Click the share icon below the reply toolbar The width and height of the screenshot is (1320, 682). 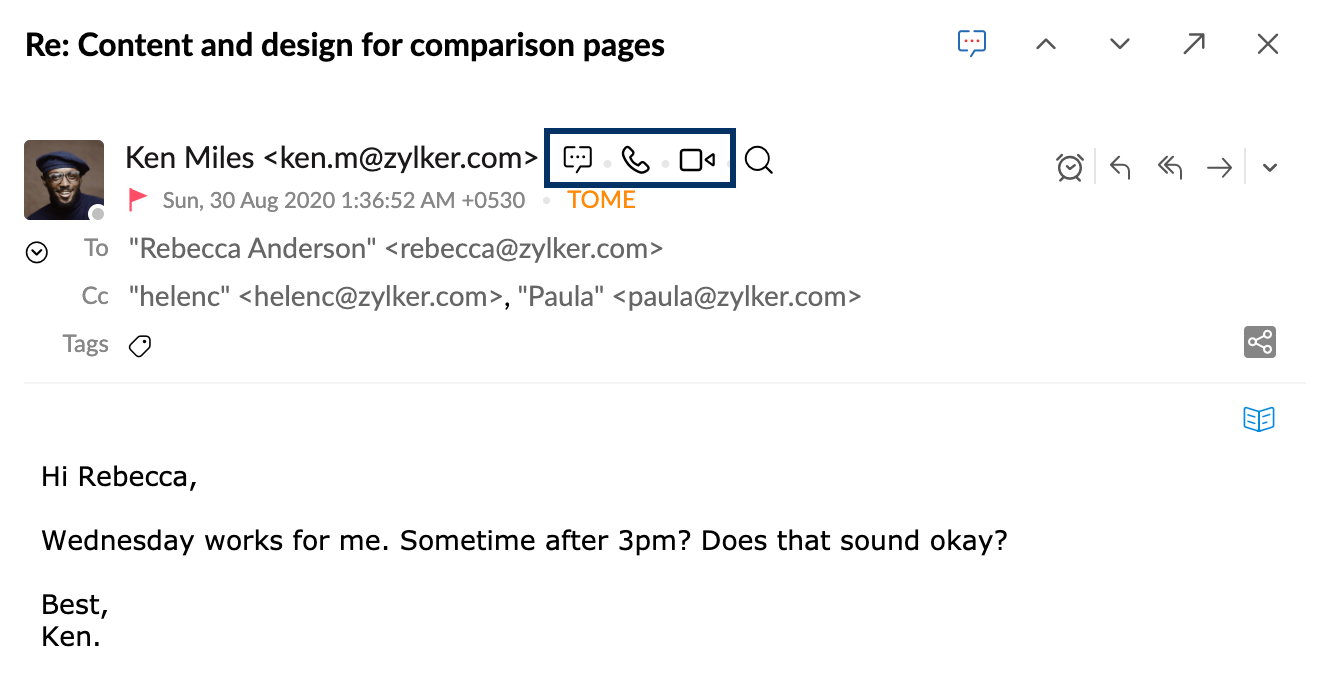point(1260,342)
